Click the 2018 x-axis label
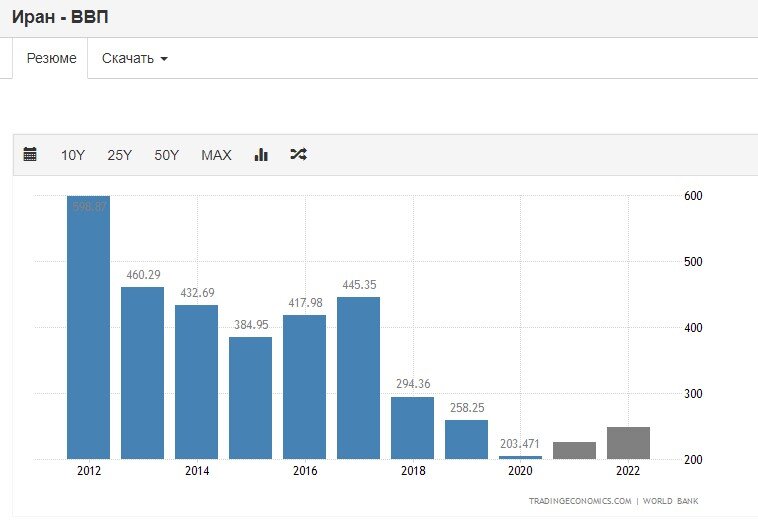The height and width of the screenshot is (528, 758). tap(413, 470)
